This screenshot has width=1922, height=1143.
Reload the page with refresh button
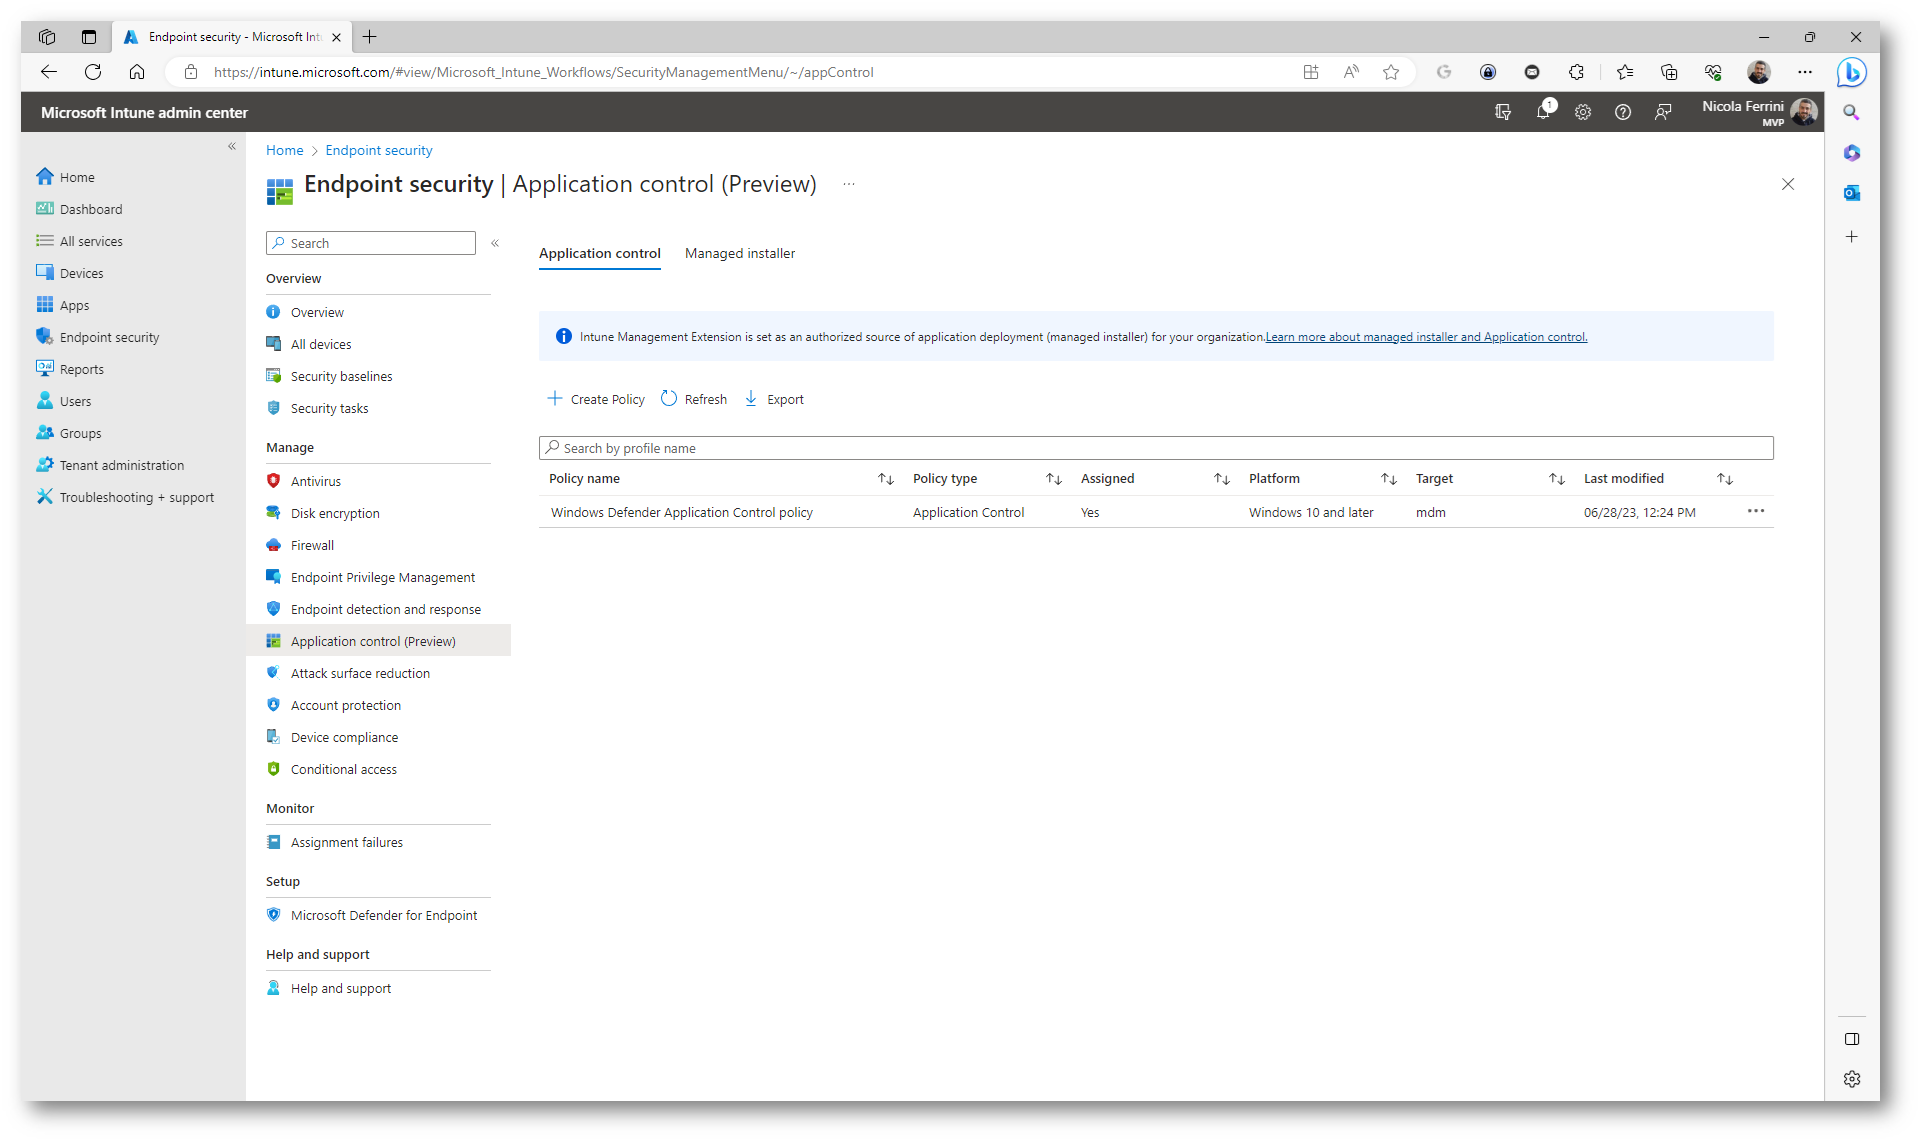93,72
